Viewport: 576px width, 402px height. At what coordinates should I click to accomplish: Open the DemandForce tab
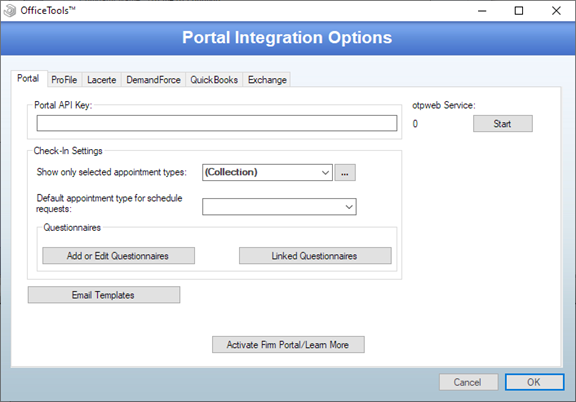pyautogui.click(x=154, y=80)
